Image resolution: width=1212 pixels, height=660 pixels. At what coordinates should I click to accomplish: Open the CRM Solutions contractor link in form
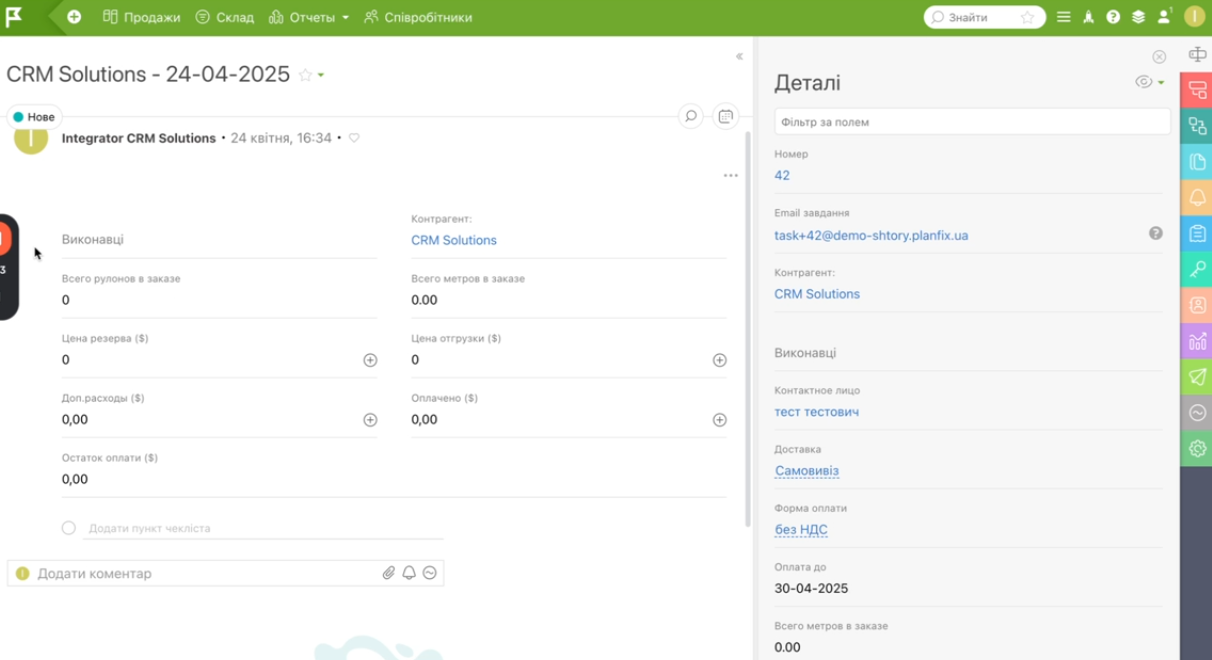454,240
